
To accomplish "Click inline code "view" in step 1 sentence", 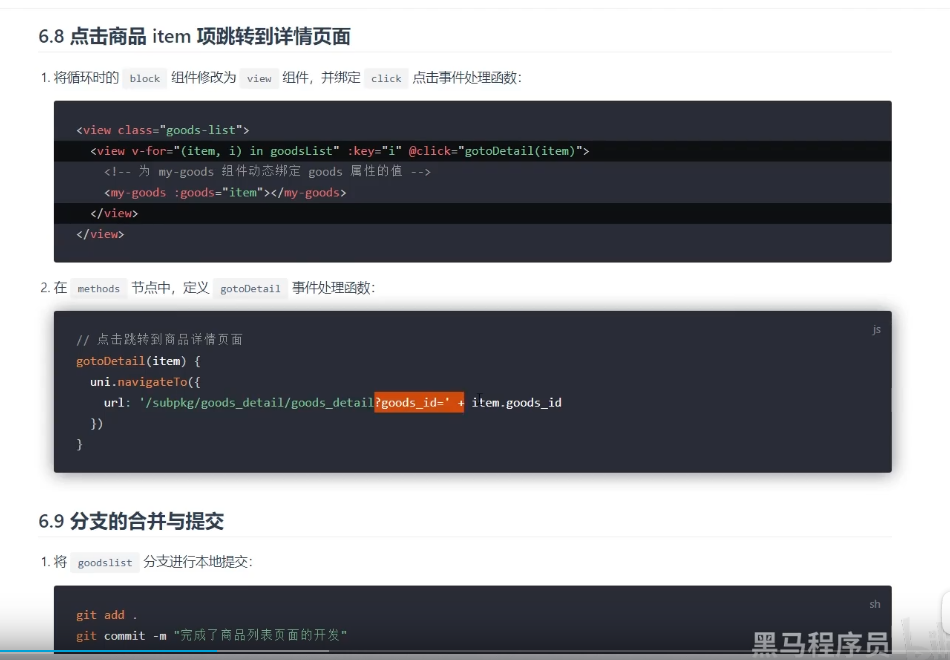I will [259, 78].
